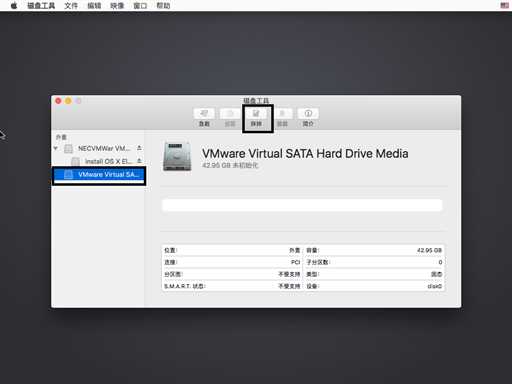Eject the Install OS X El... volume
This screenshot has height=384, width=512.
tap(139, 161)
